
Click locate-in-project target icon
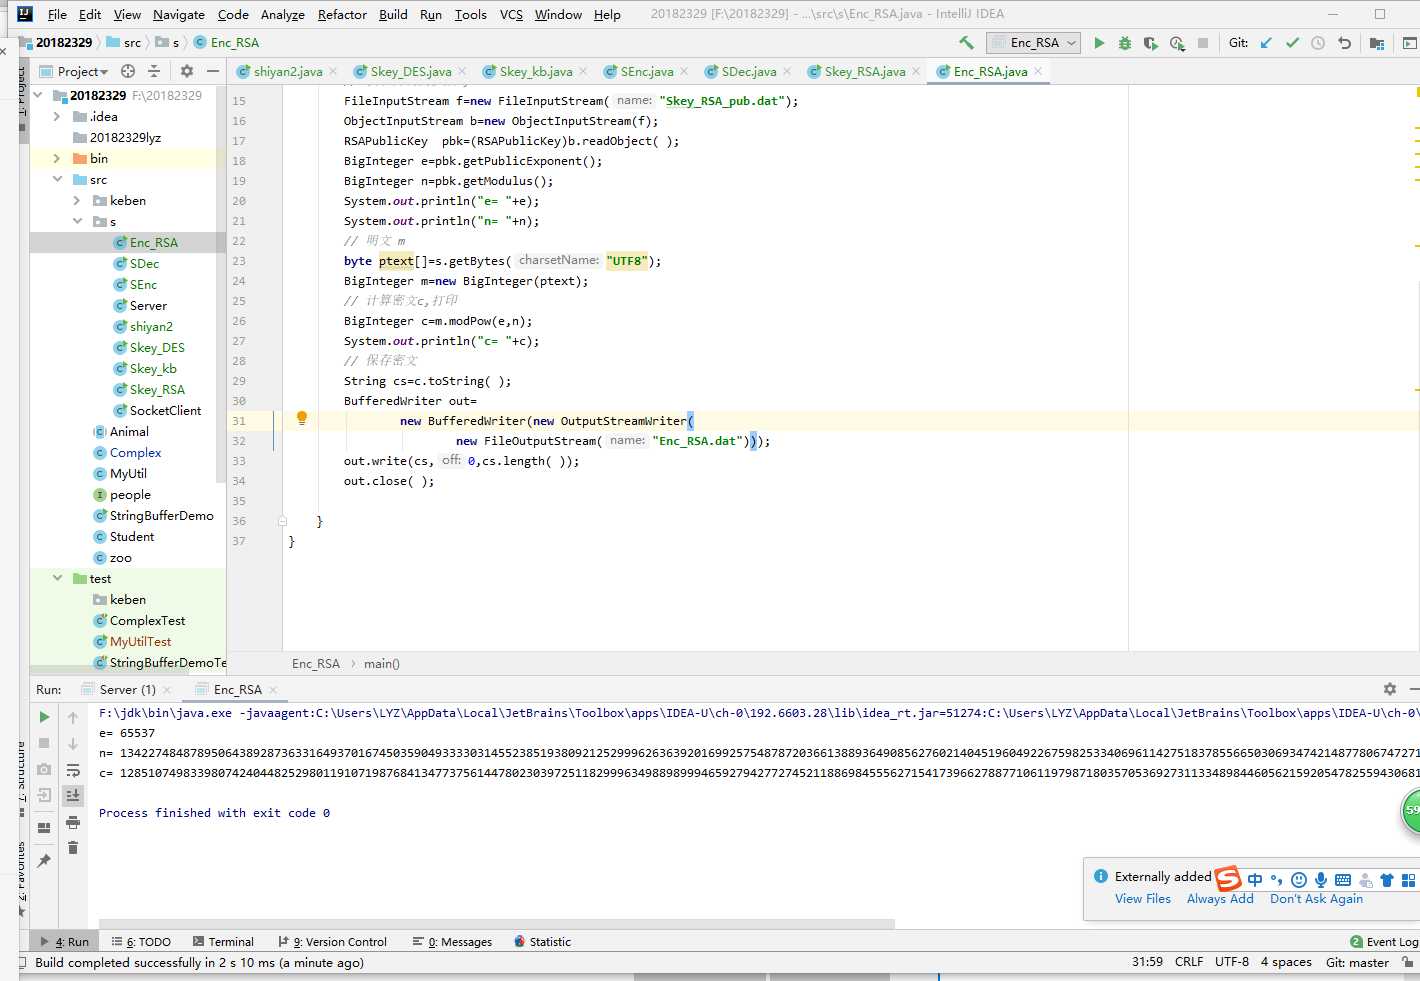tap(128, 71)
